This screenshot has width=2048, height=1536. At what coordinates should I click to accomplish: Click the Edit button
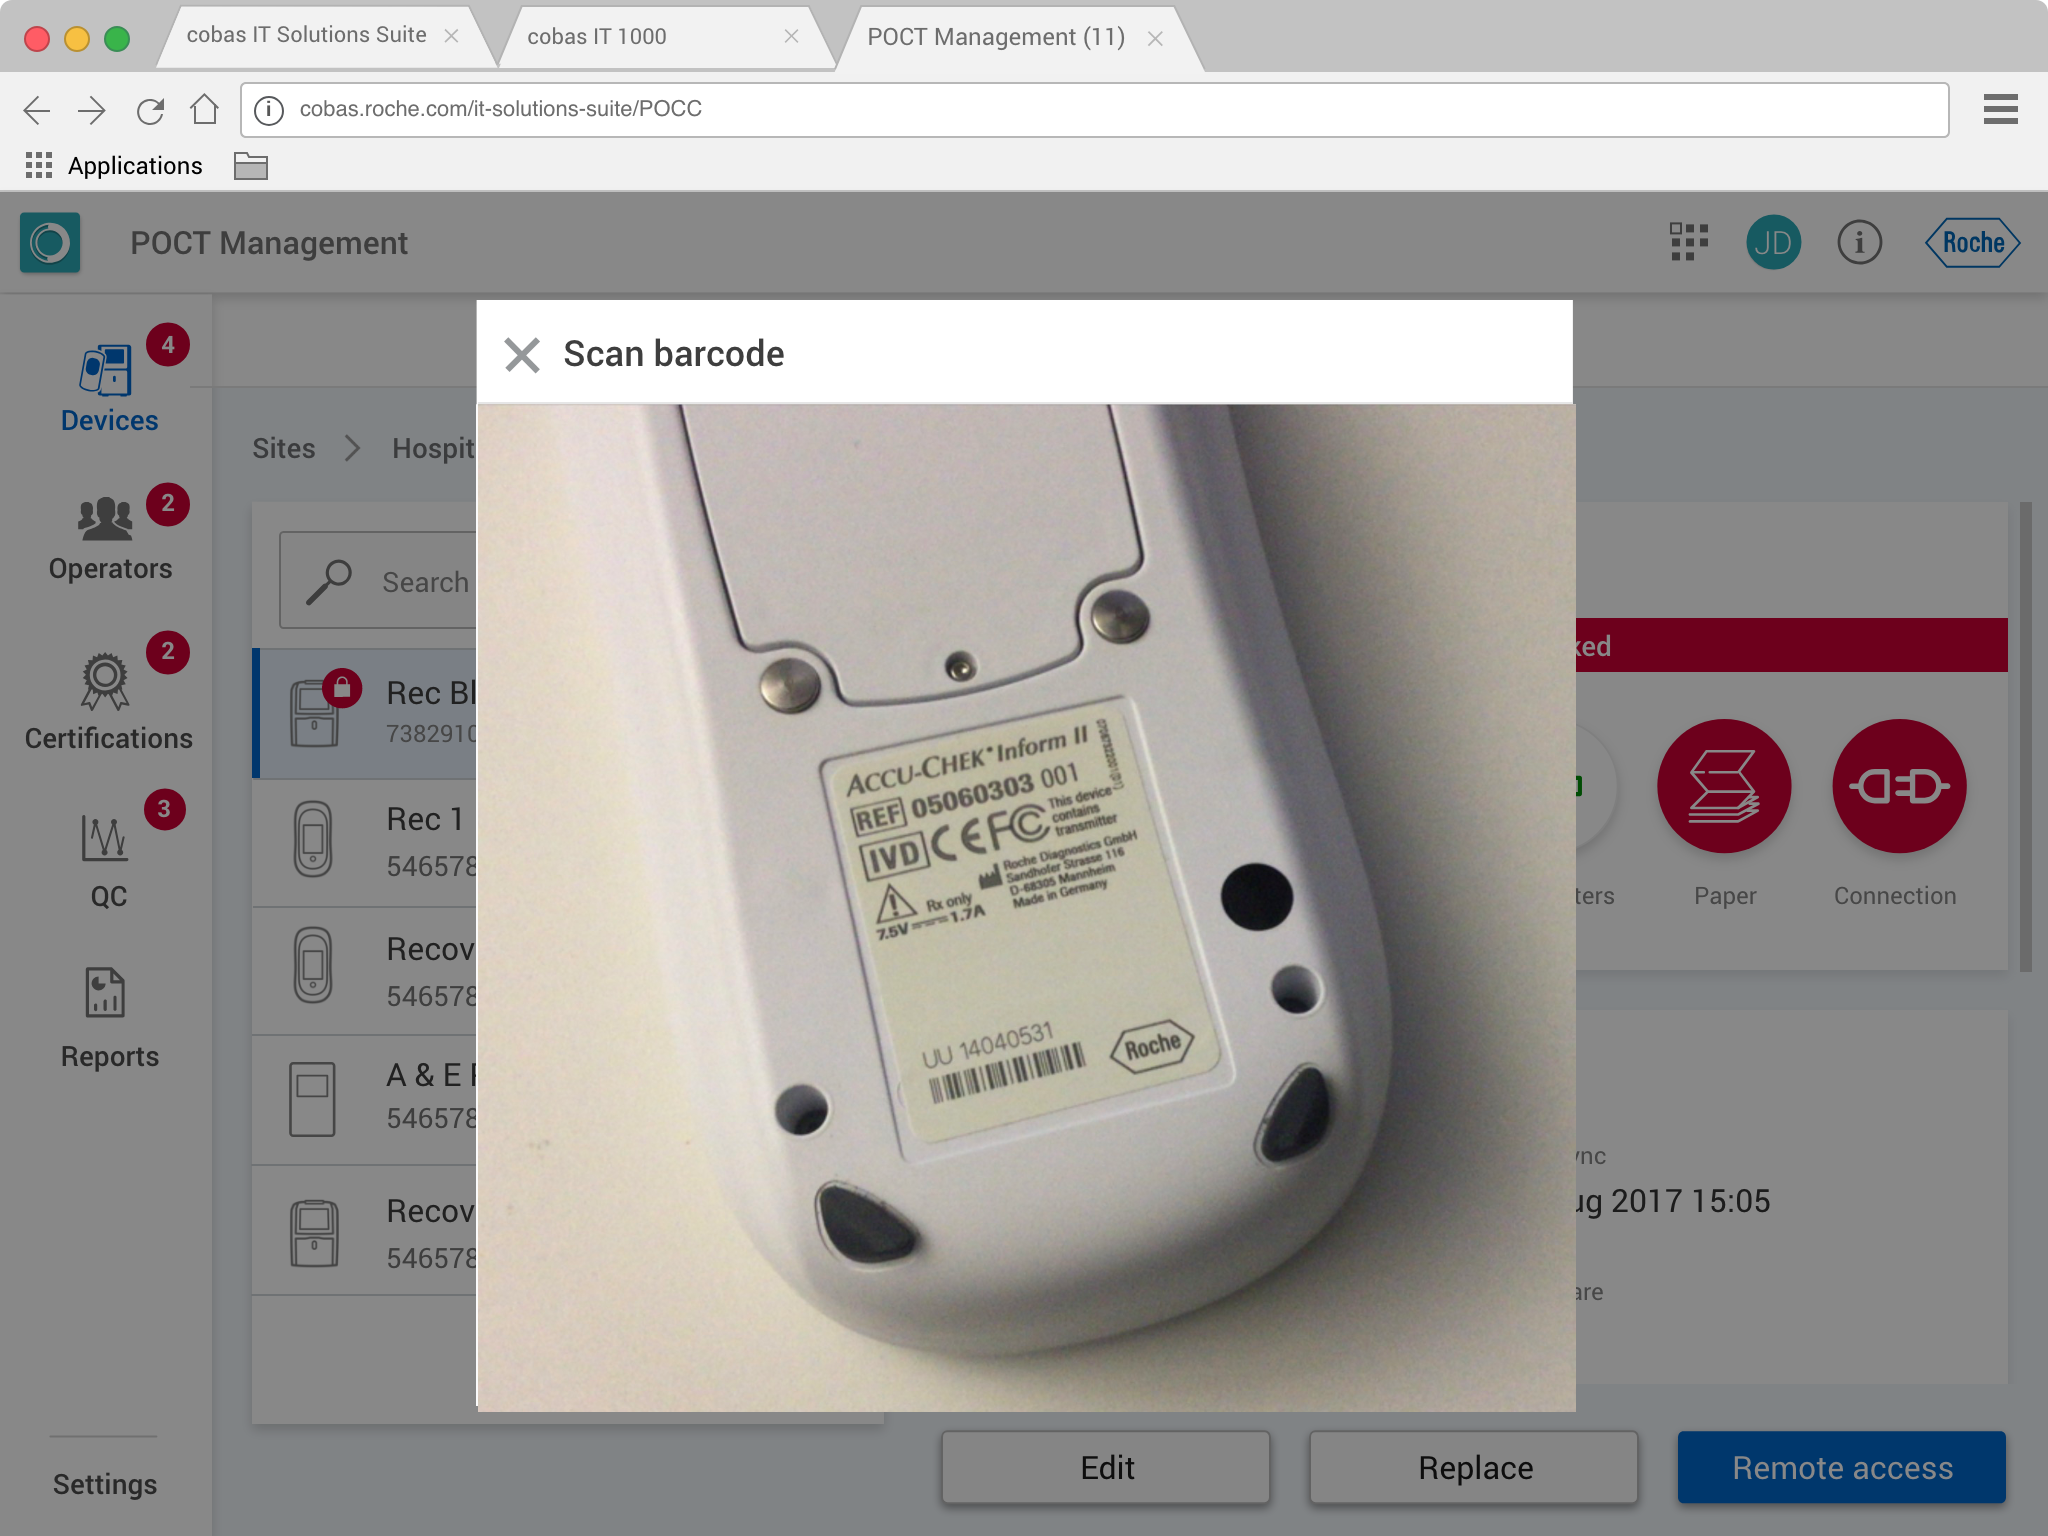[1106, 1467]
